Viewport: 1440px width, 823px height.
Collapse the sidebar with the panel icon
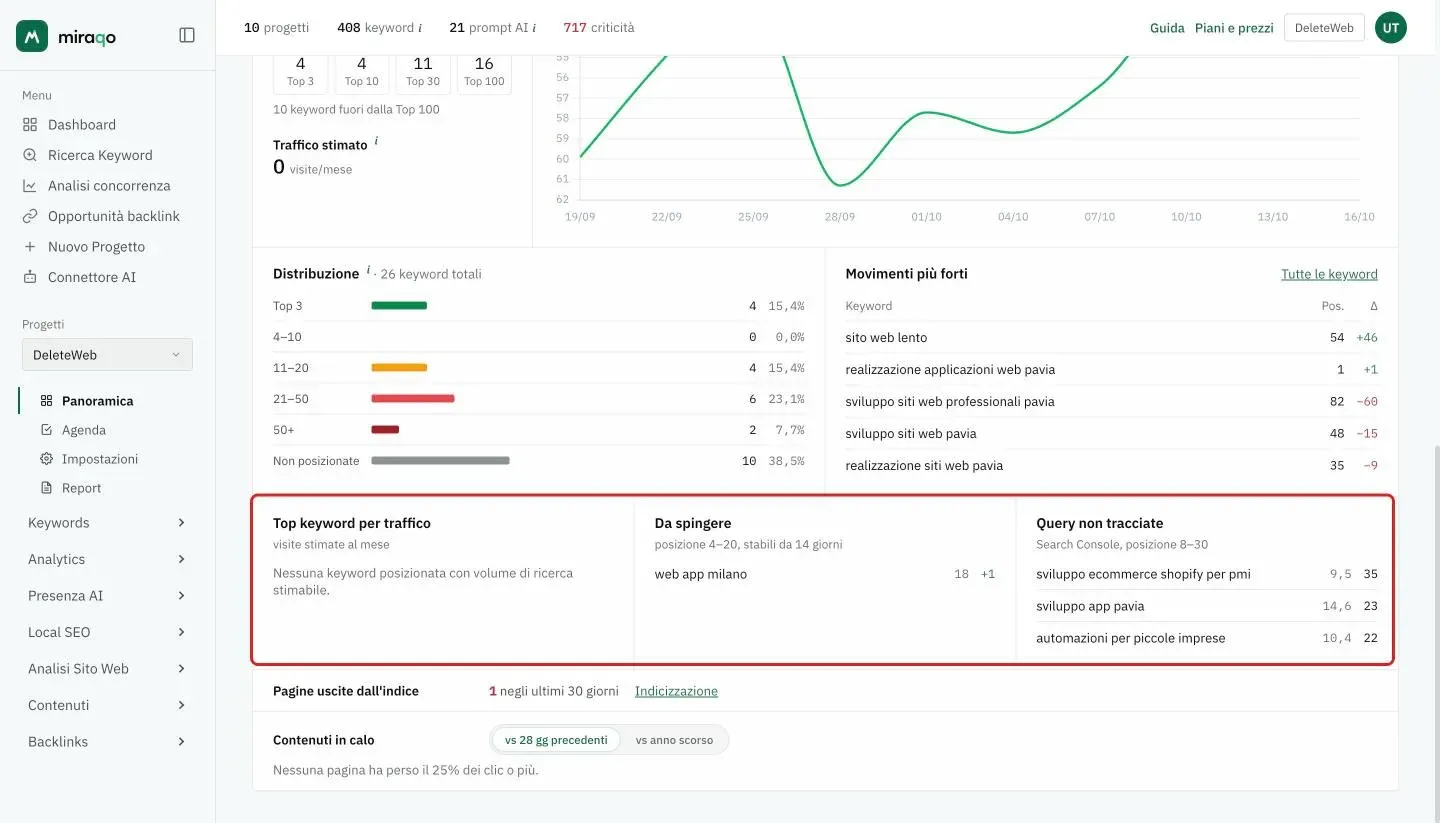pyautogui.click(x=187, y=35)
